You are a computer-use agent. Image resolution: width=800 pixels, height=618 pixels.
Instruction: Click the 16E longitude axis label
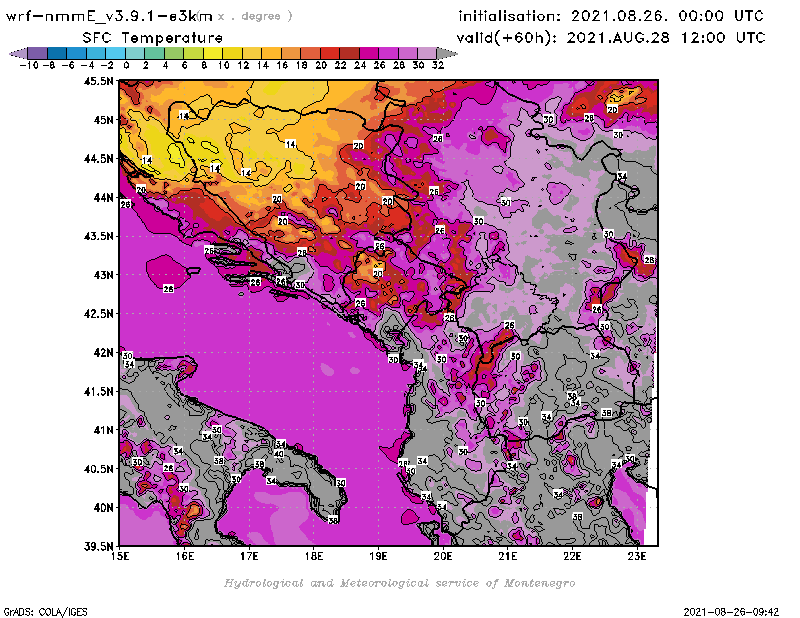tap(185, 556)
